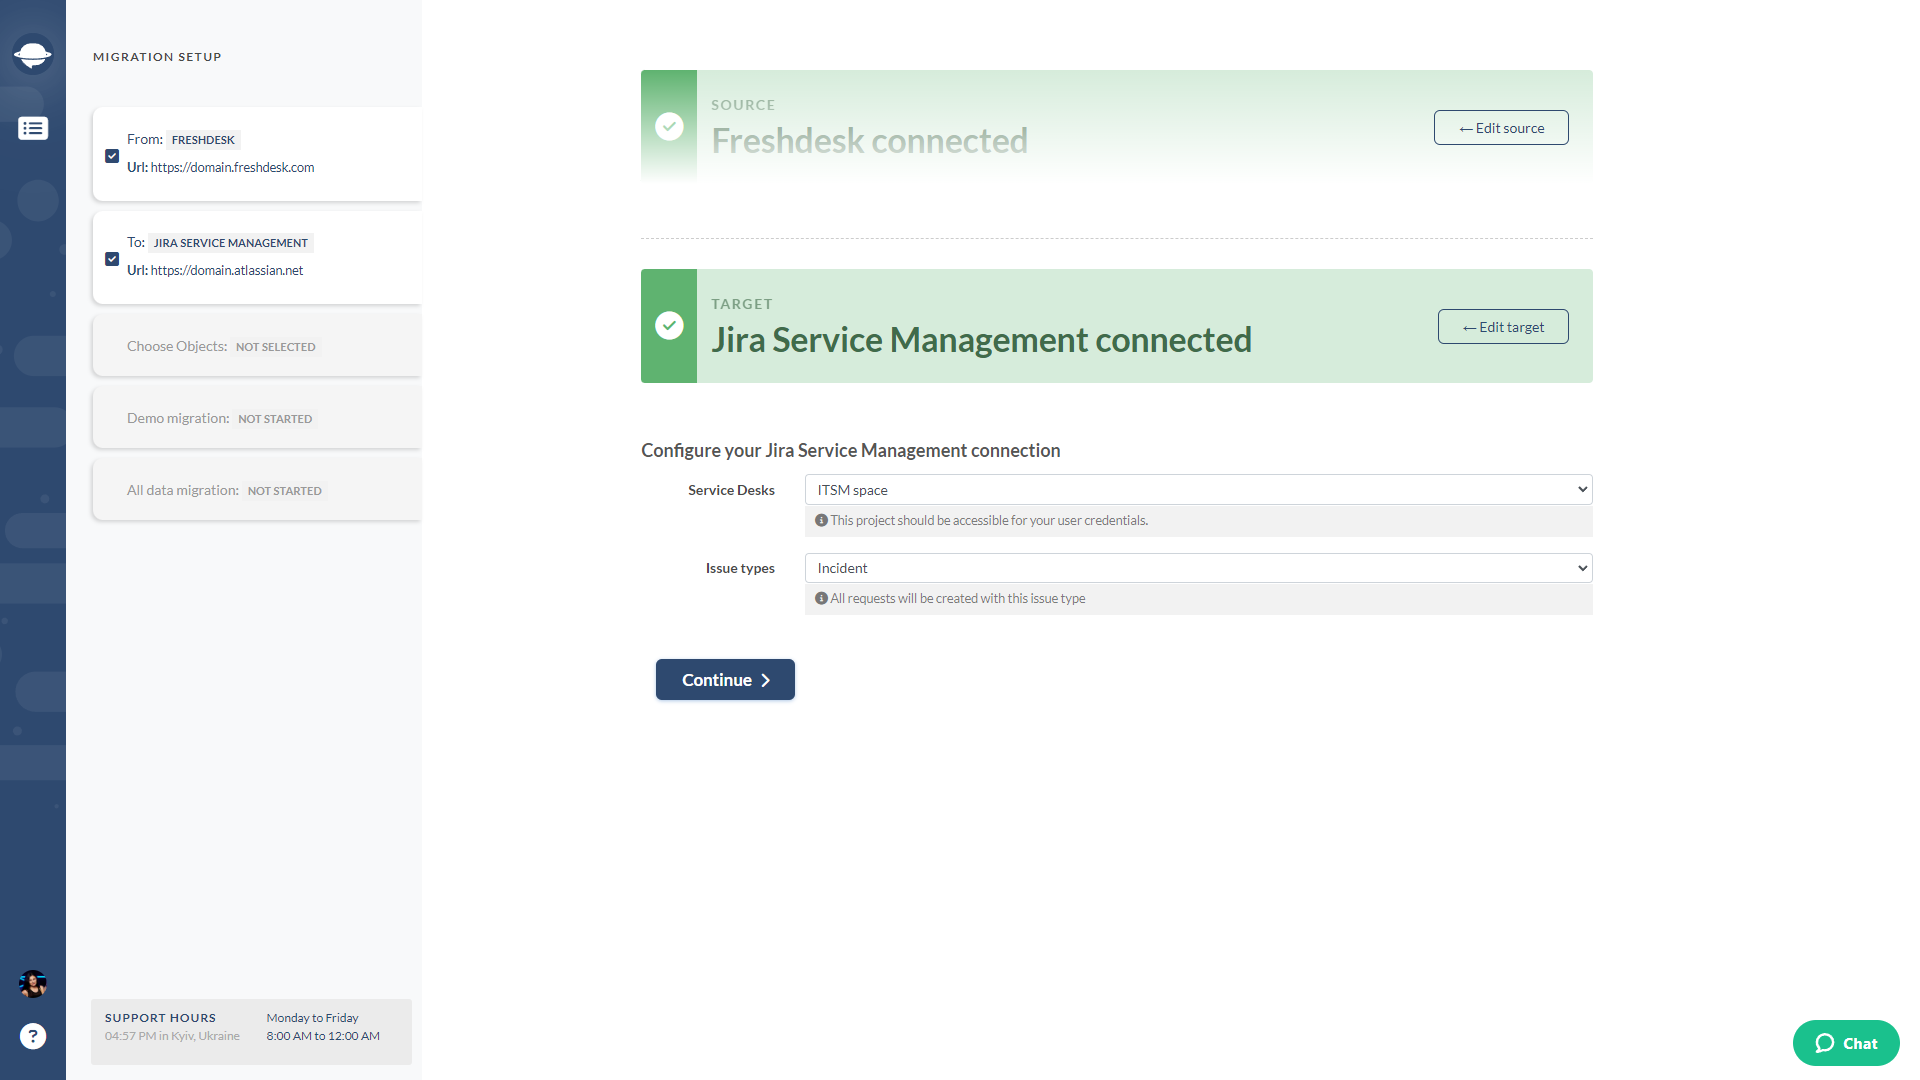Select the Demo migration step
1920x1080 pixels.
tap(257, 418)
